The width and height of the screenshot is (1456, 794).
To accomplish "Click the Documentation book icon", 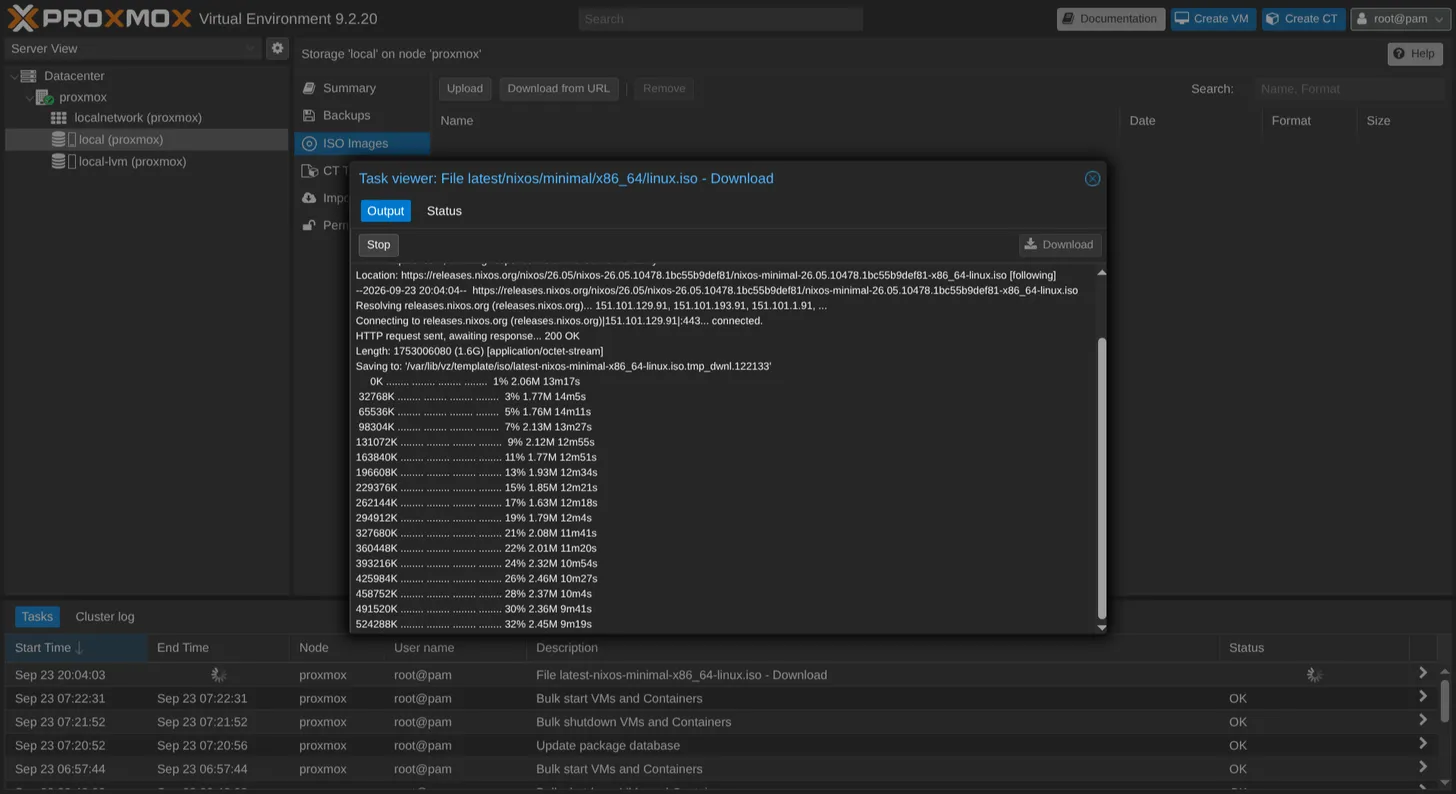I will tap(1069, 18).
